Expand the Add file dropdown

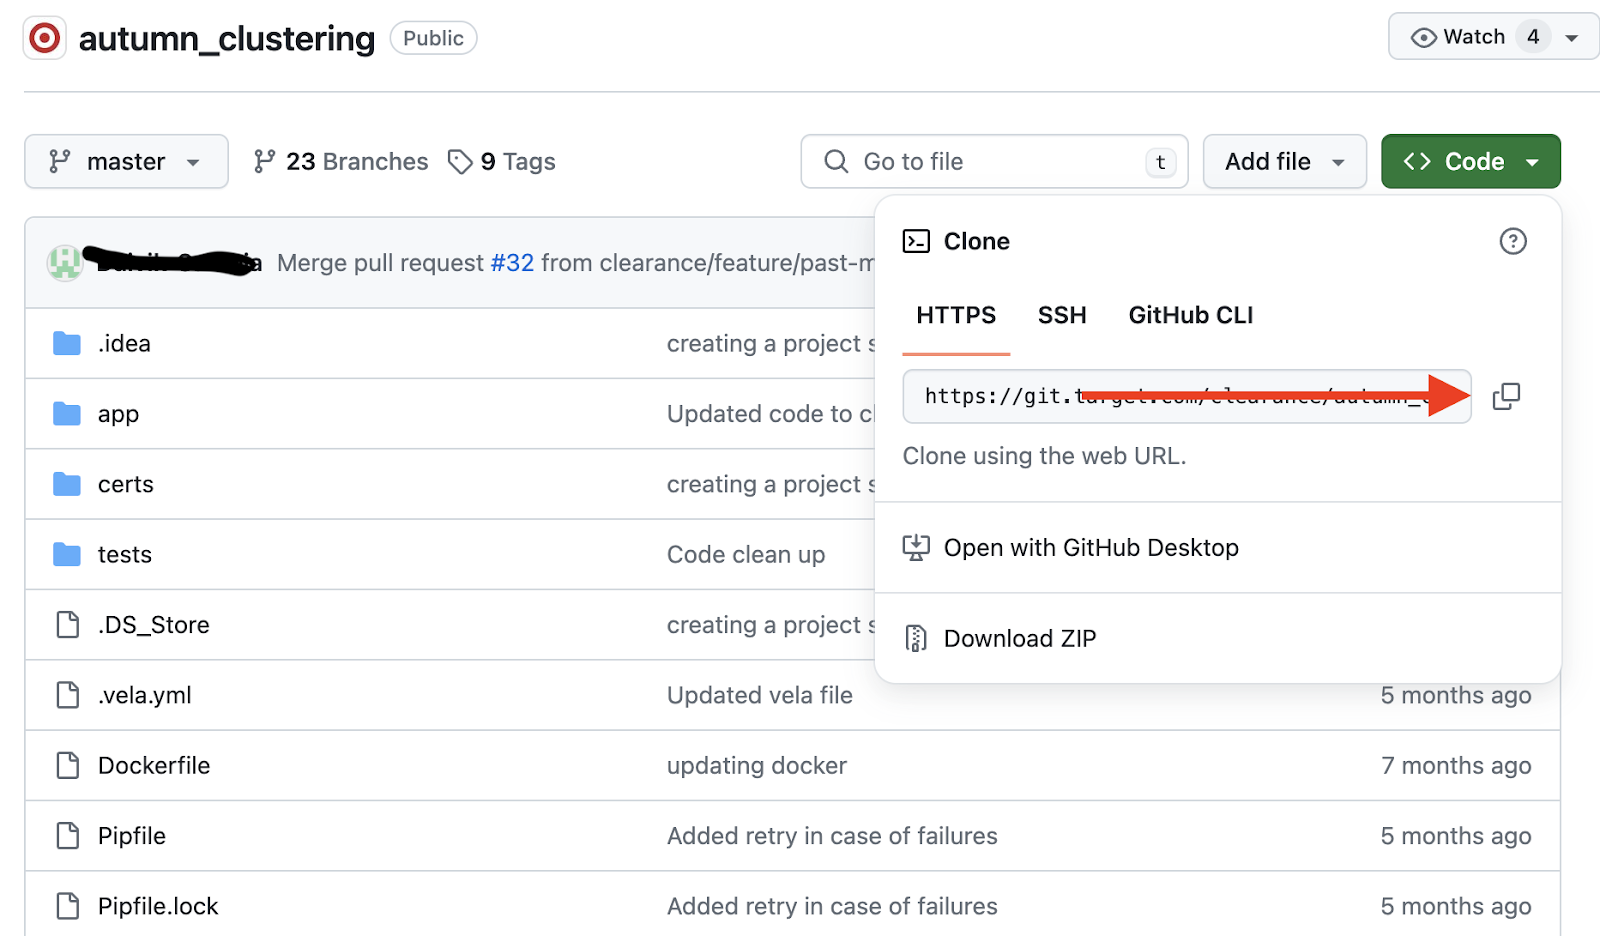(x=1284, y=161)
